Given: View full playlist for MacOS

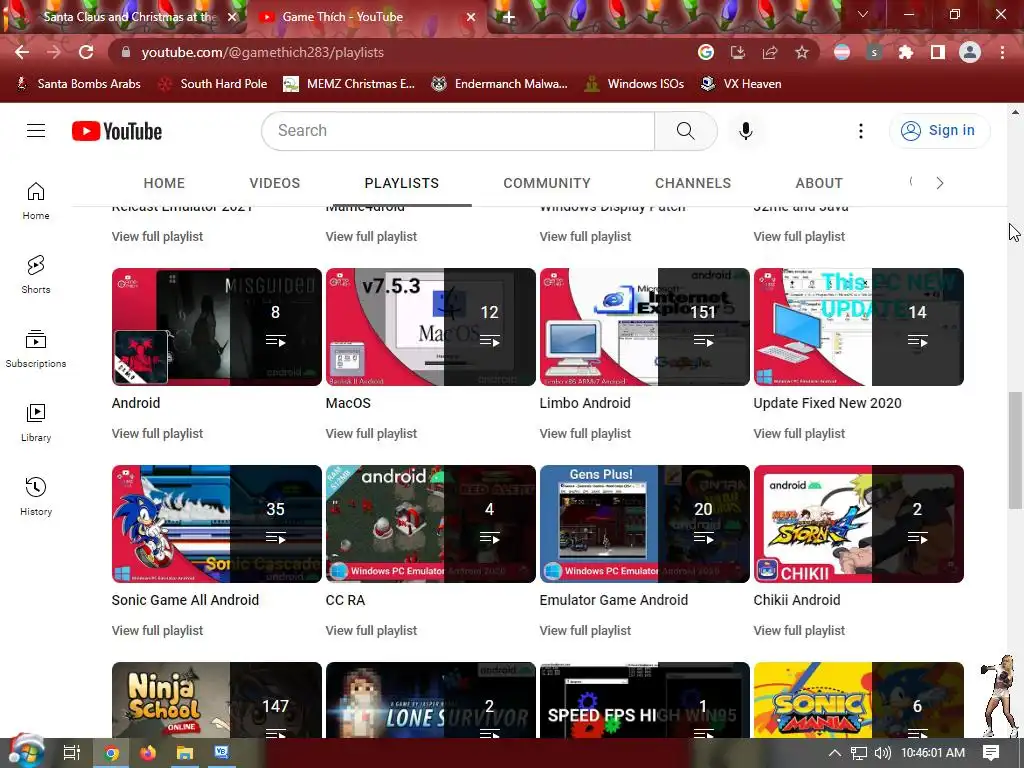Looking at the screenshot, I should 371,434.
